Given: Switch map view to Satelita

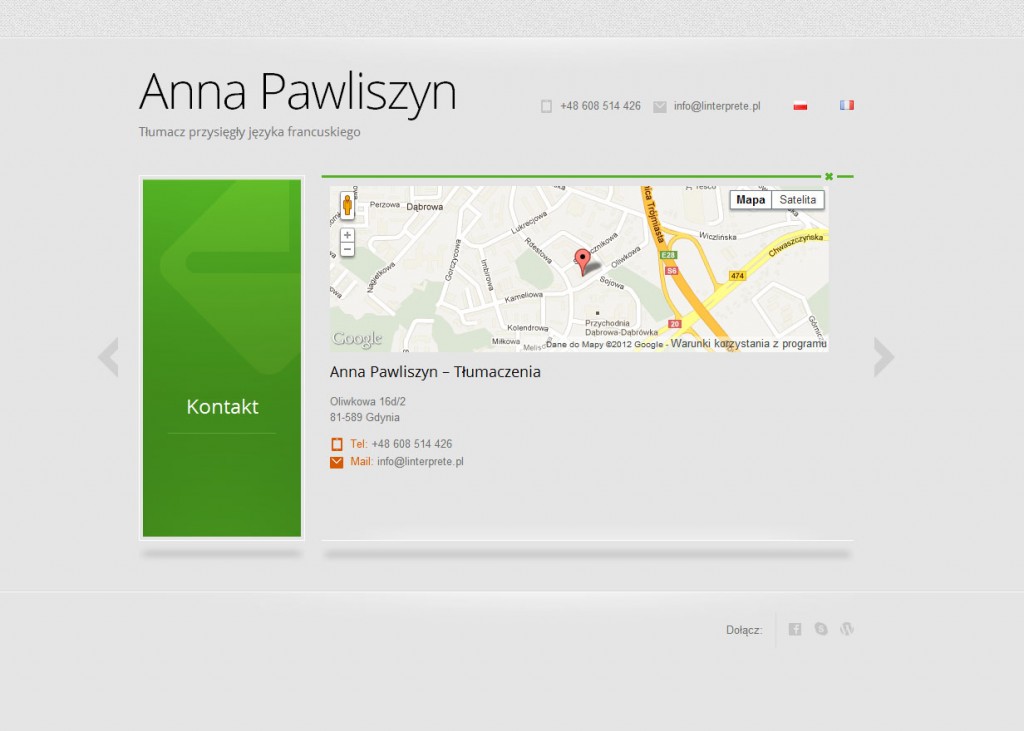Looking at the screenshot, I should coord(798,200).
